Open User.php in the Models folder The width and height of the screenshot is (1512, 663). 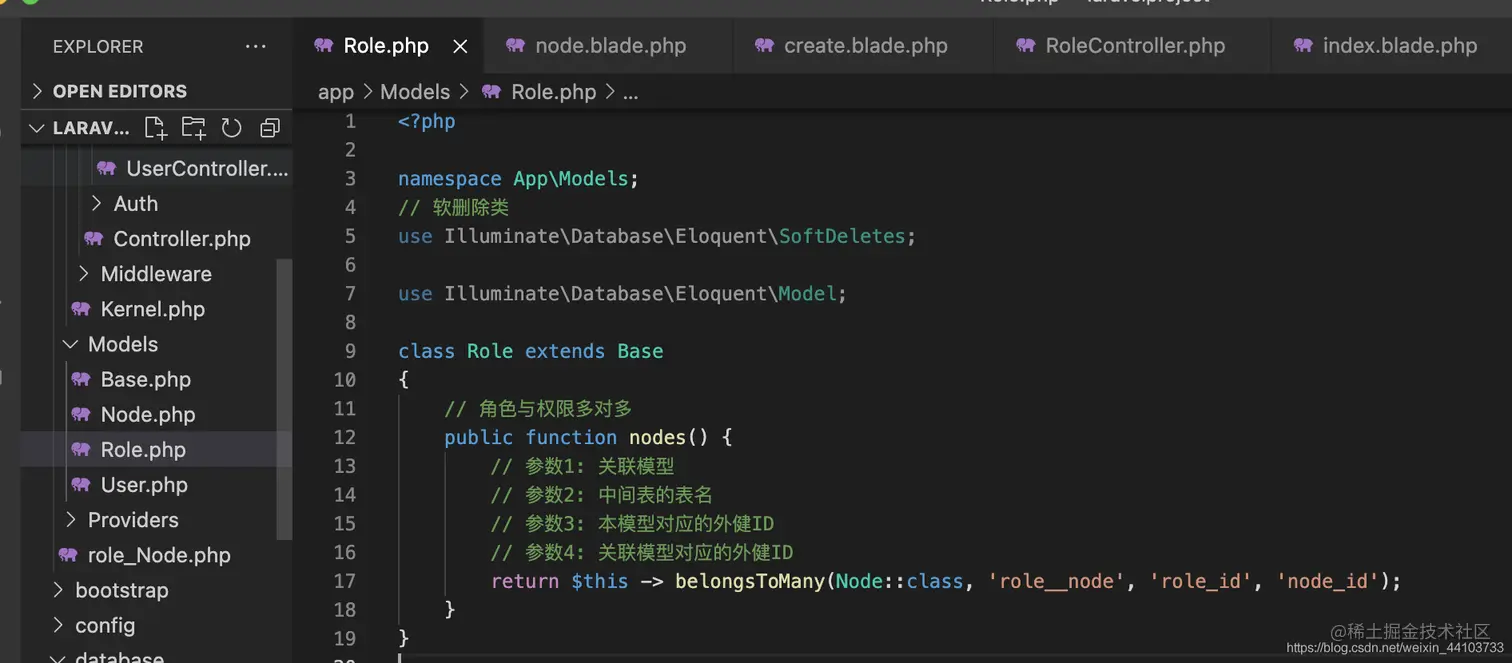click(x=144, y=484)
